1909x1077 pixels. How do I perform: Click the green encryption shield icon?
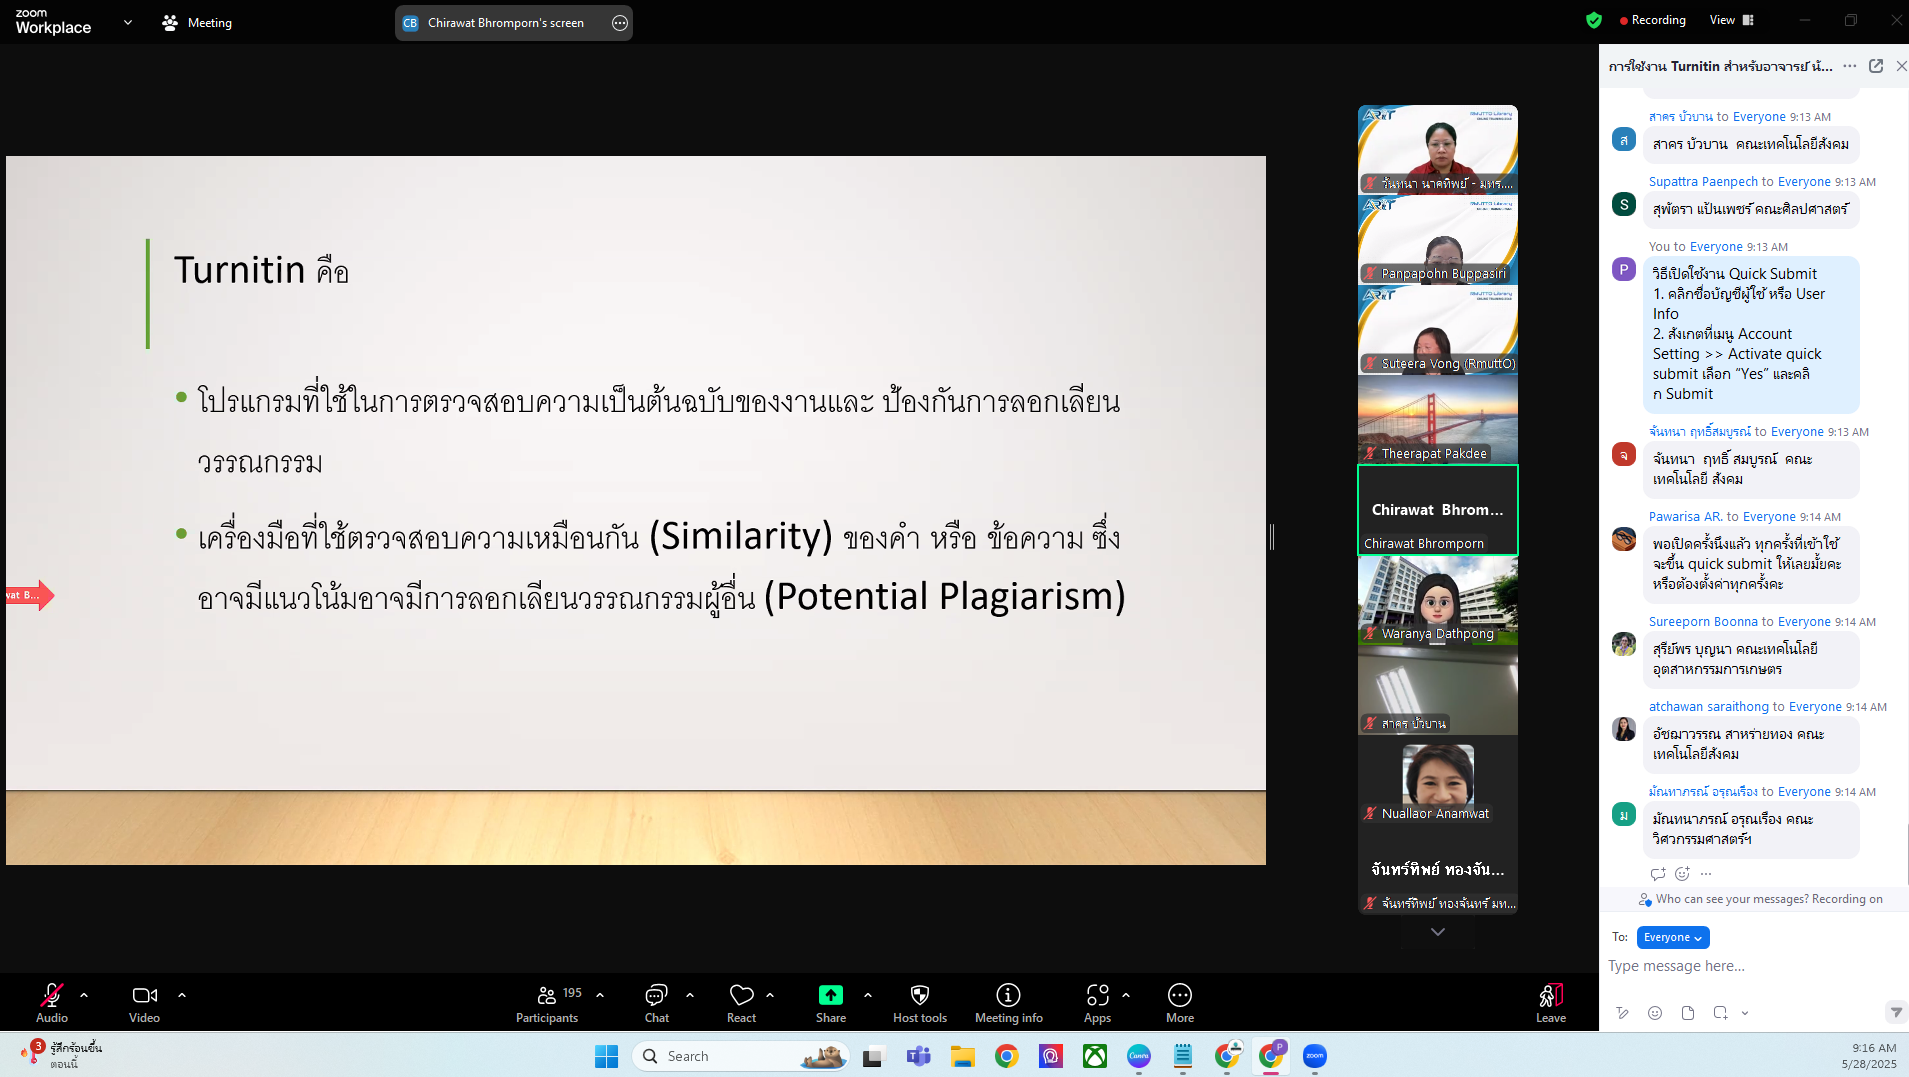(1594, 20)
